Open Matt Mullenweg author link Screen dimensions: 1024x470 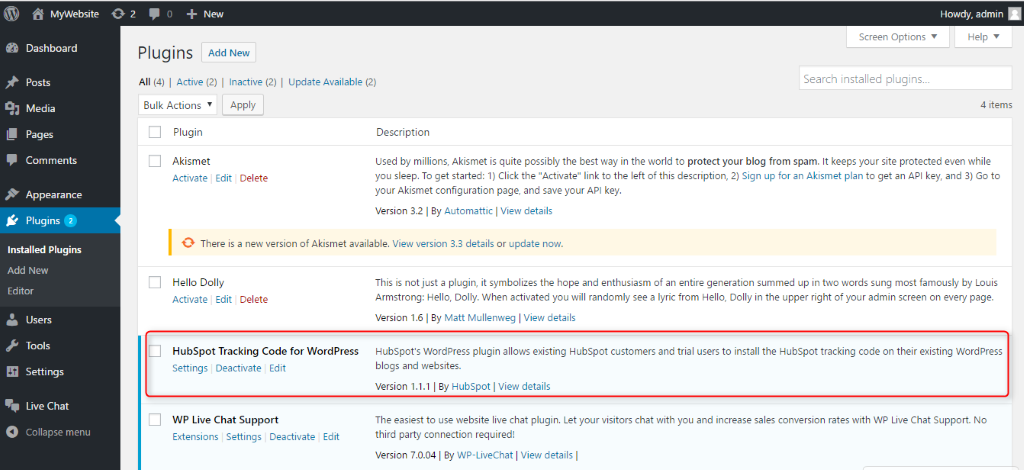click(481, 318)
